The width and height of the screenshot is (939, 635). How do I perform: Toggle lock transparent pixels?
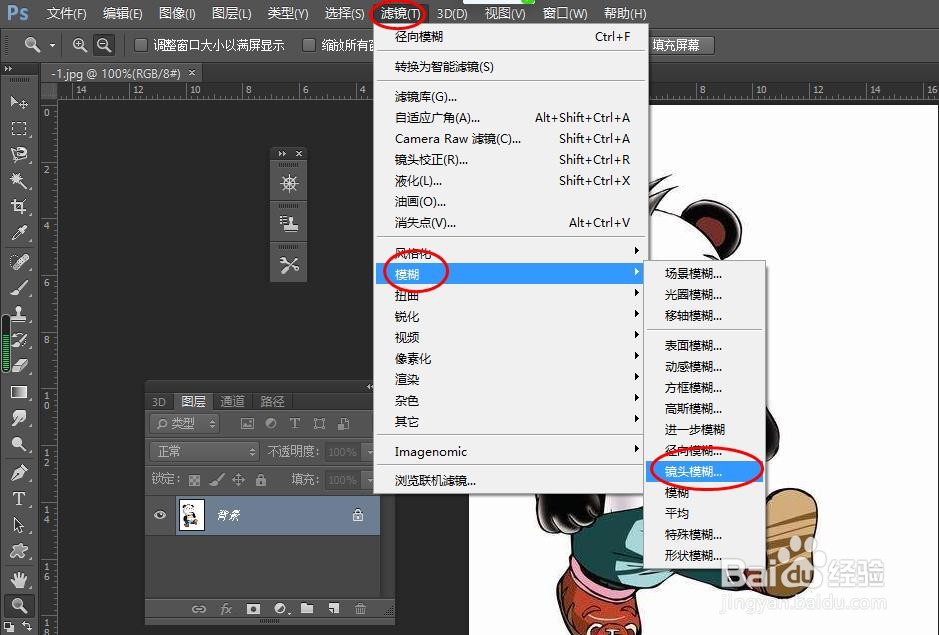194,480
